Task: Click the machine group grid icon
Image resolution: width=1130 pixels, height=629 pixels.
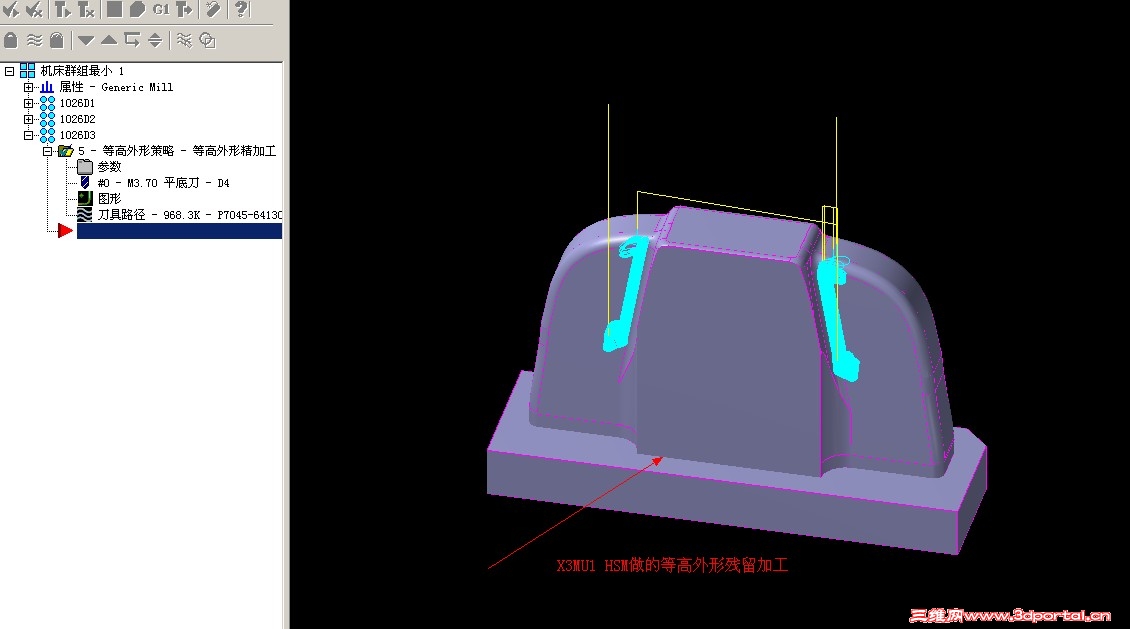Action: tap(27, 71)
